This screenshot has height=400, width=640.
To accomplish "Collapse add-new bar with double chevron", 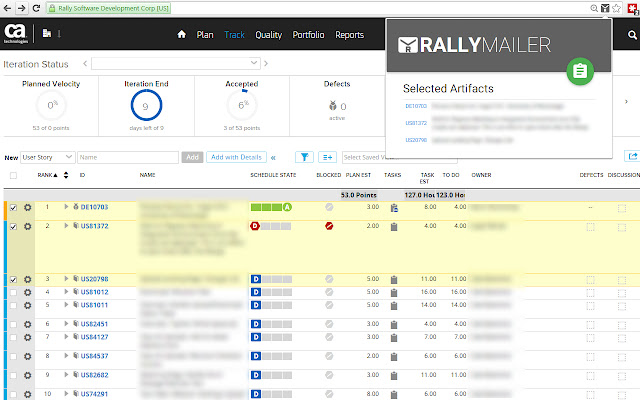I will tap(273, 158).
